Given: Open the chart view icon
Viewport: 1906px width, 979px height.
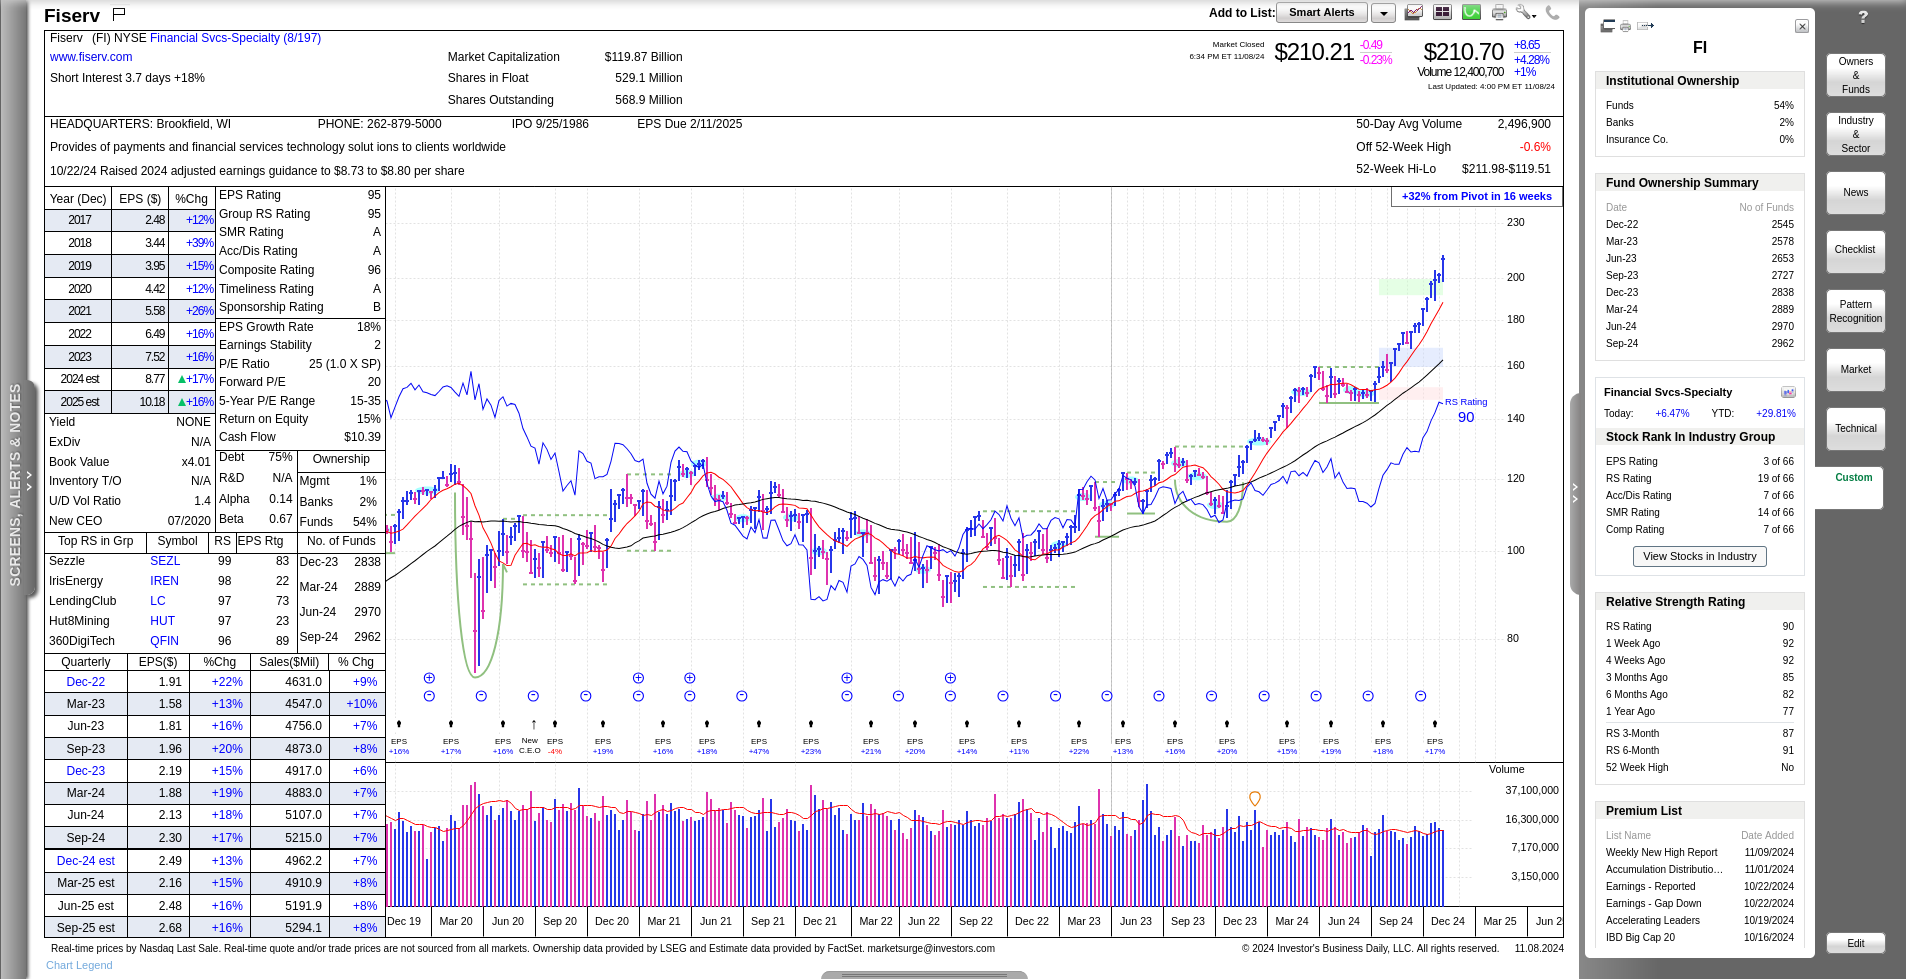Looking at the screenshot, I should coord(1414,12).
